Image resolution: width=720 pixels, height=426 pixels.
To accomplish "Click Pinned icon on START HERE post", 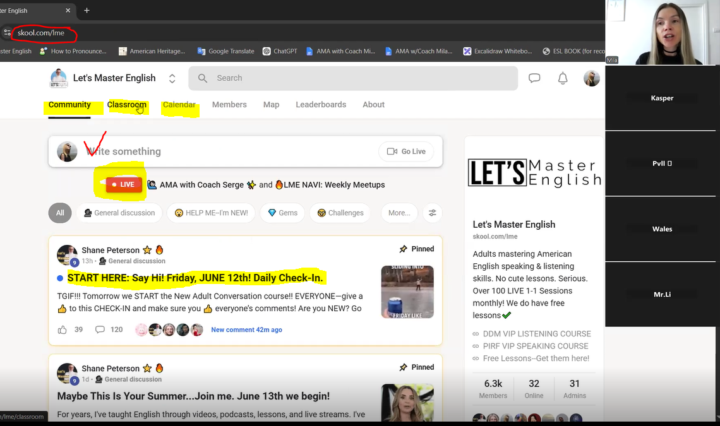I will click(403, 249).
